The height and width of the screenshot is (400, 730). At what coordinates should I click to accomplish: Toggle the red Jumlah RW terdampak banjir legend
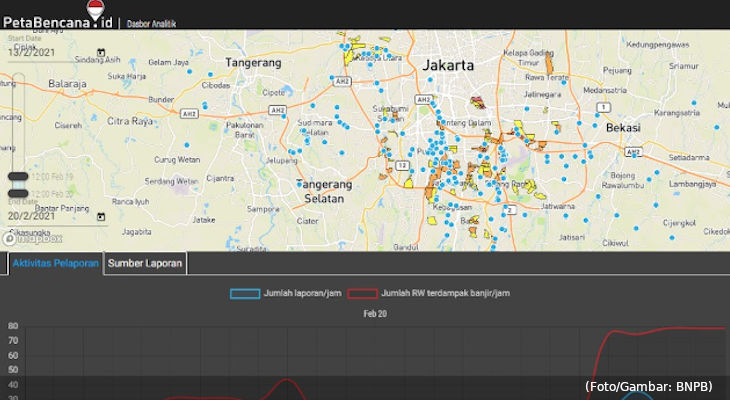point(362,294)
